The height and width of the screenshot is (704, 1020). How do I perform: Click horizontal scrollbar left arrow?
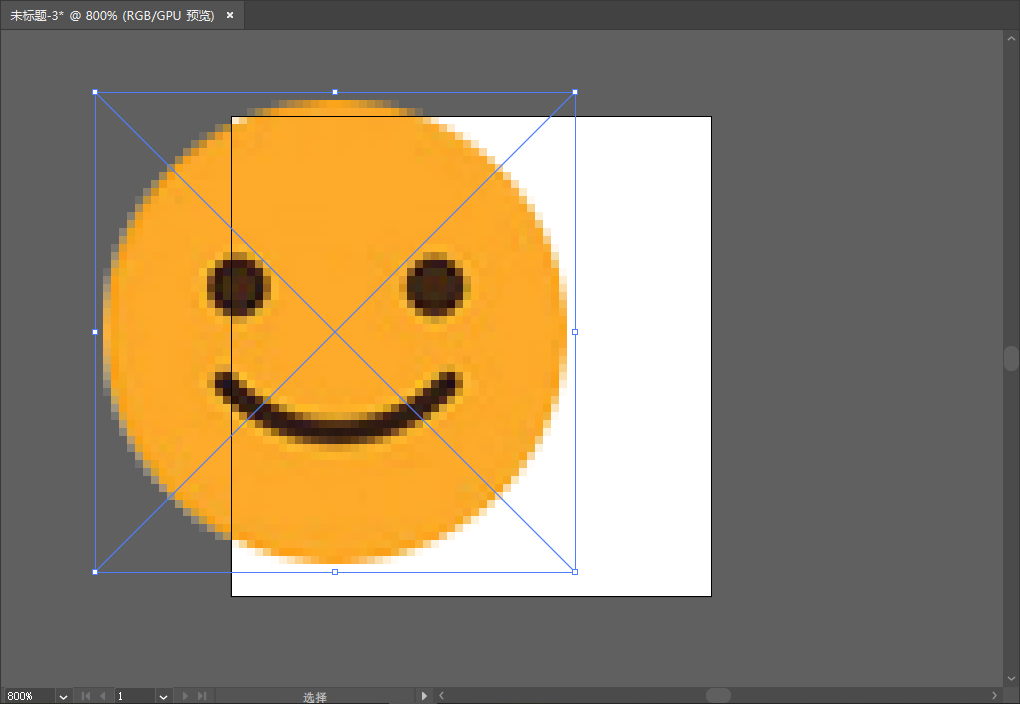[x=442, y=696]
